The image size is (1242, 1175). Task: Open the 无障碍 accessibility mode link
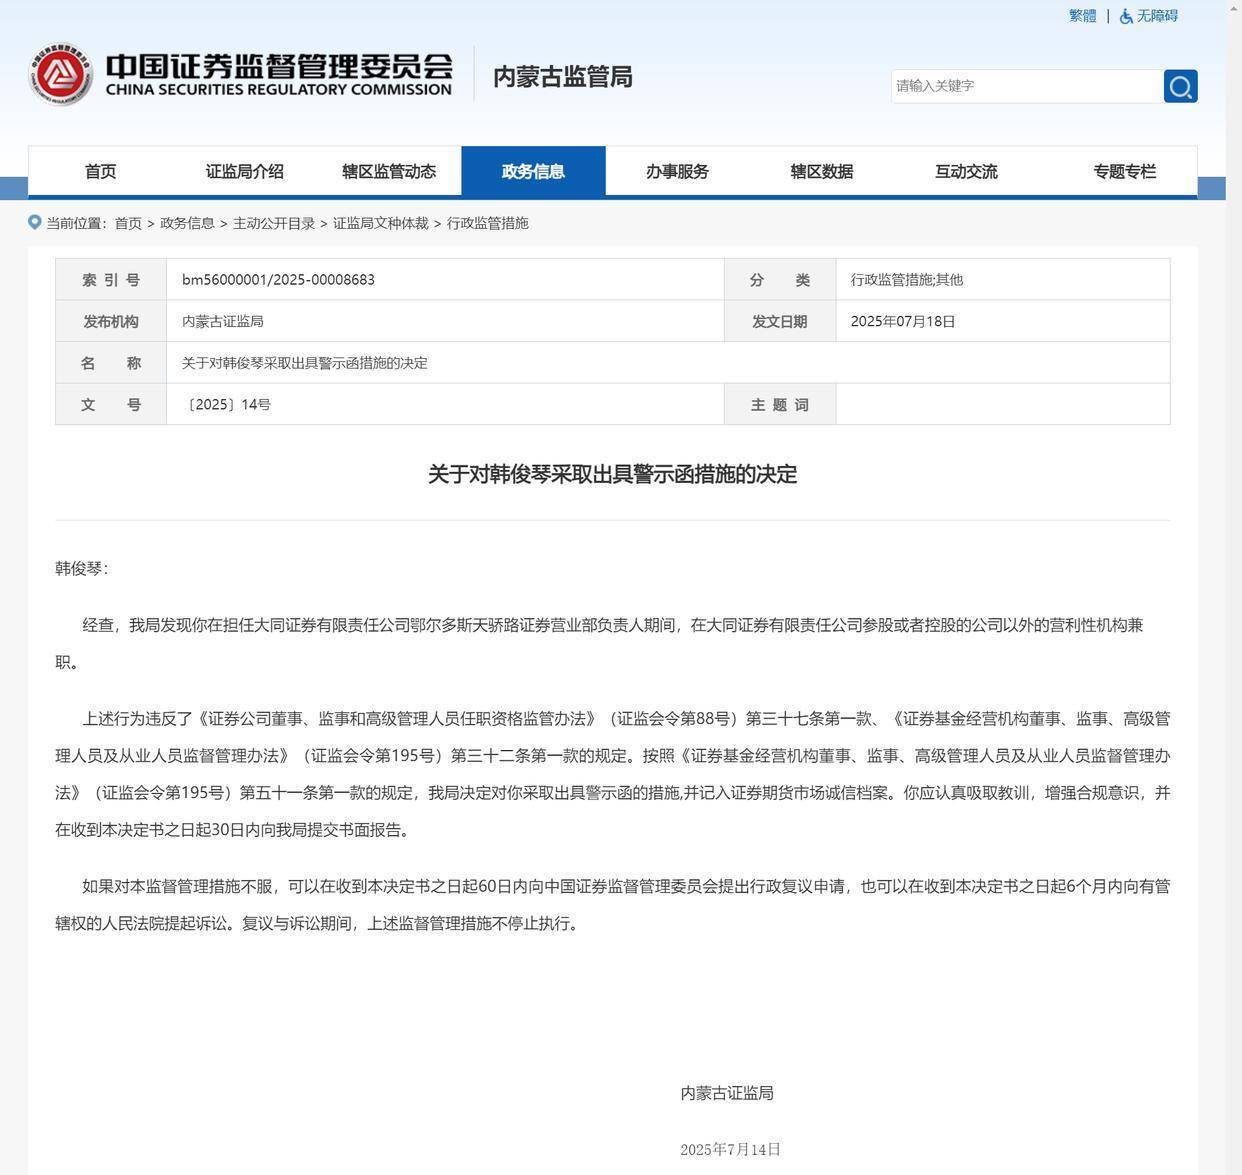pyautogui.click(x=1157, y=16)
